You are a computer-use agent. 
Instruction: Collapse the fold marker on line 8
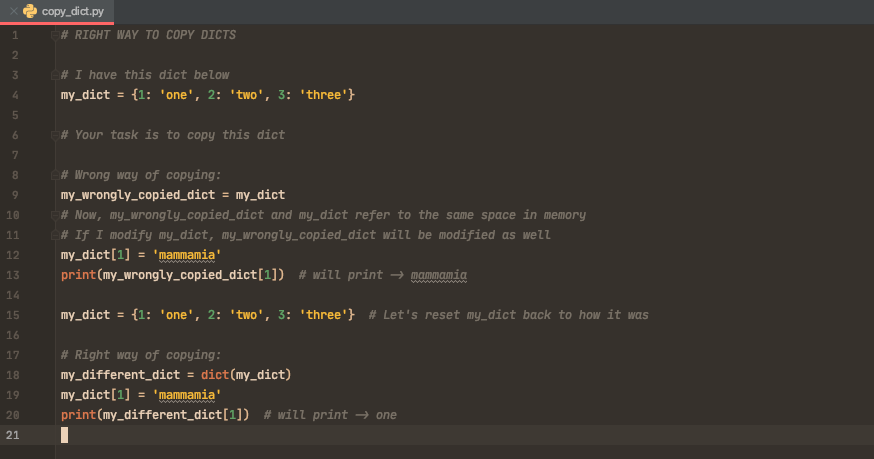[55, 176]
